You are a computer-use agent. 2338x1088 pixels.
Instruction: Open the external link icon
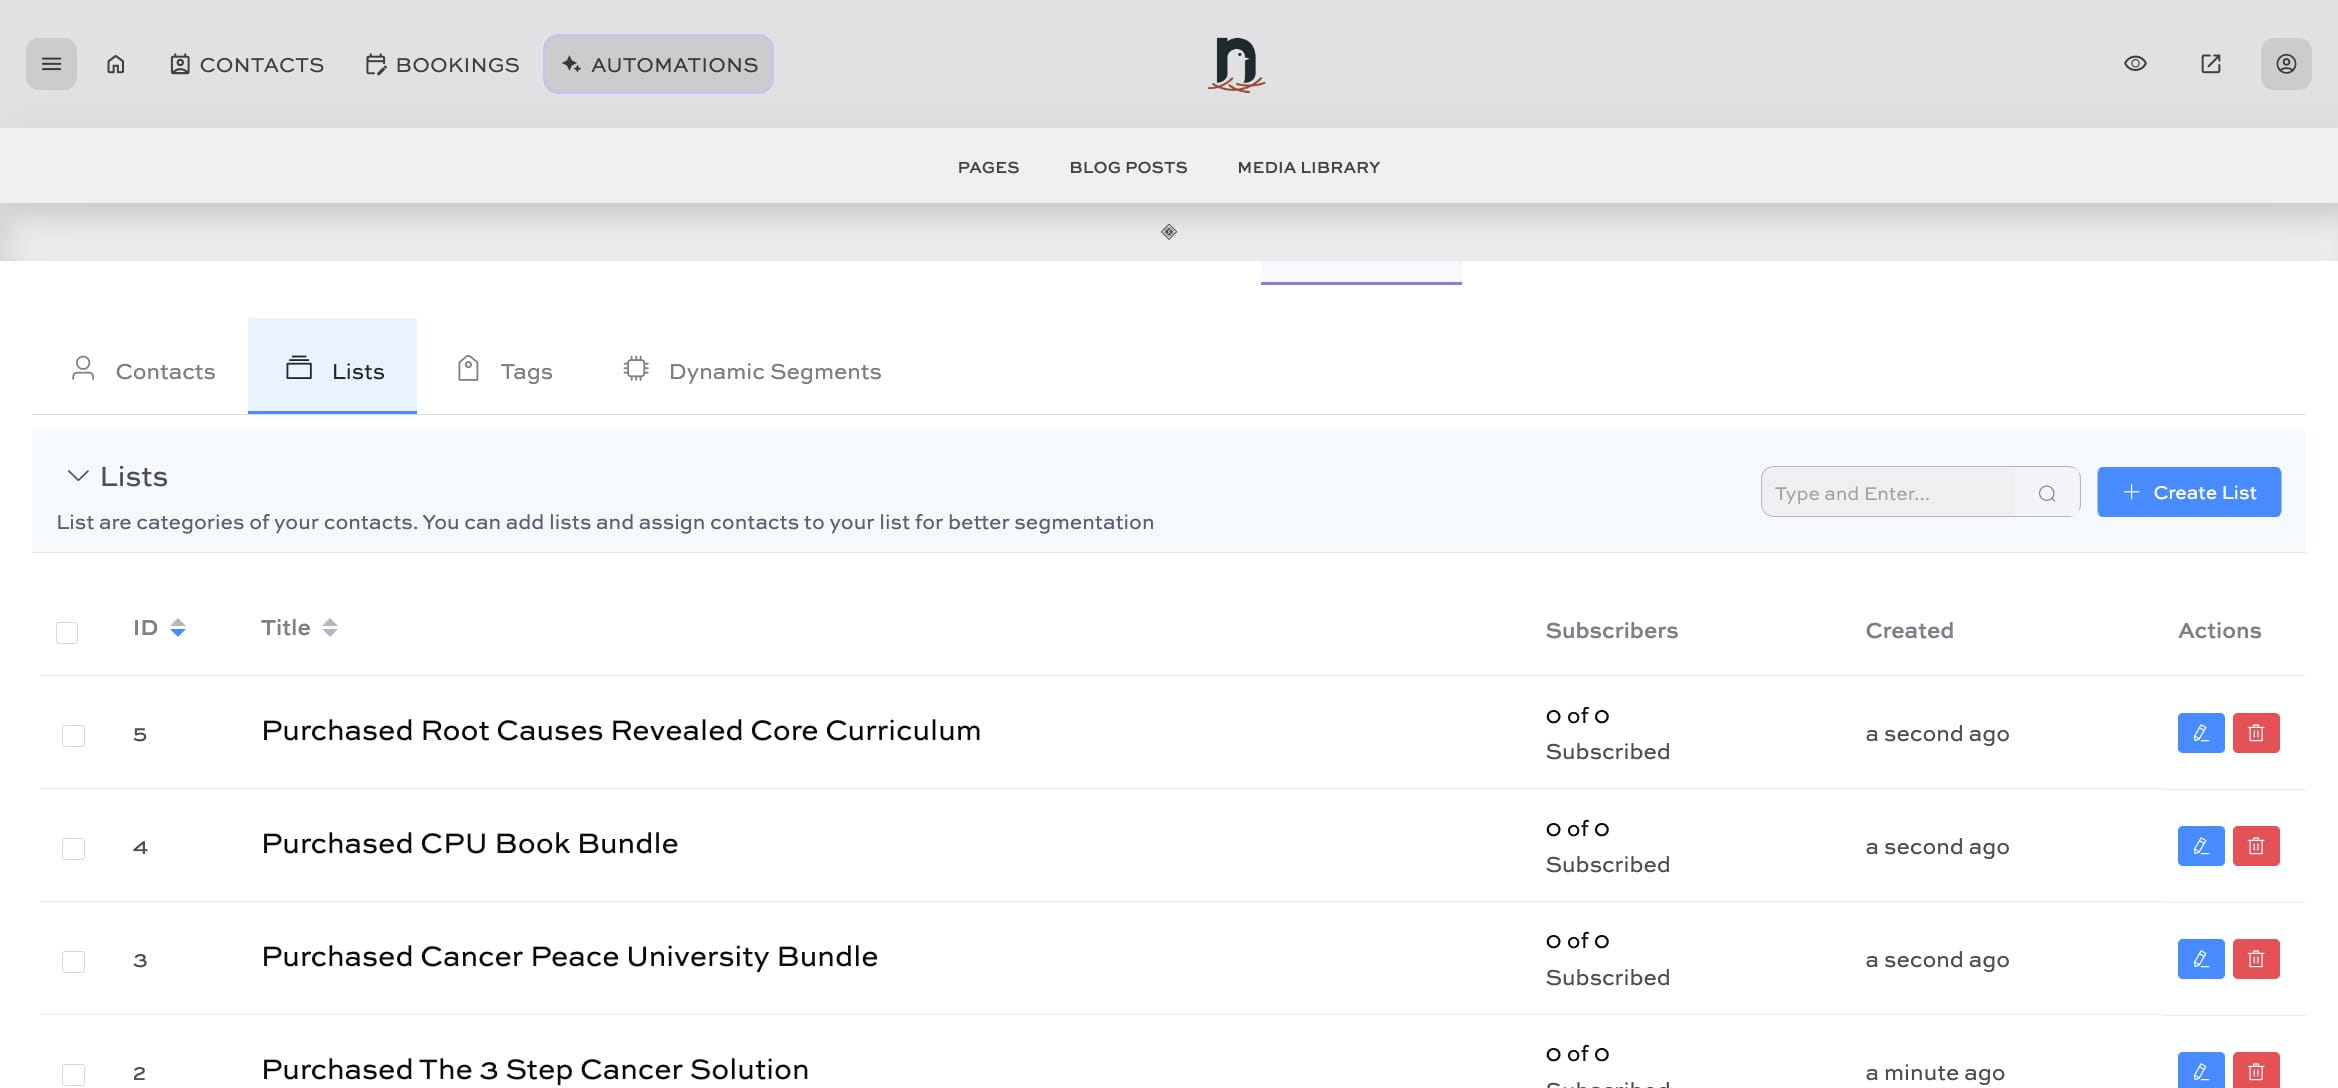[x=2211, y=64]
